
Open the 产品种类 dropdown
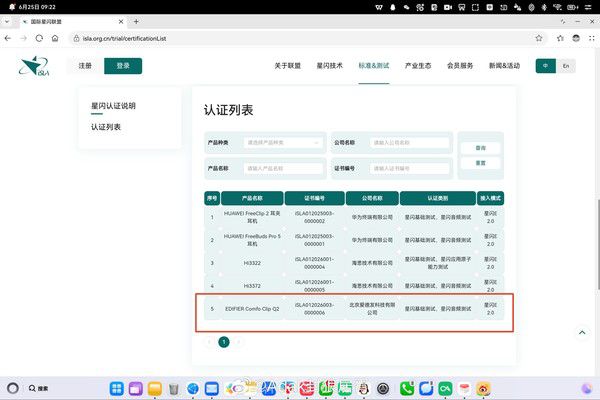[283, 142]
